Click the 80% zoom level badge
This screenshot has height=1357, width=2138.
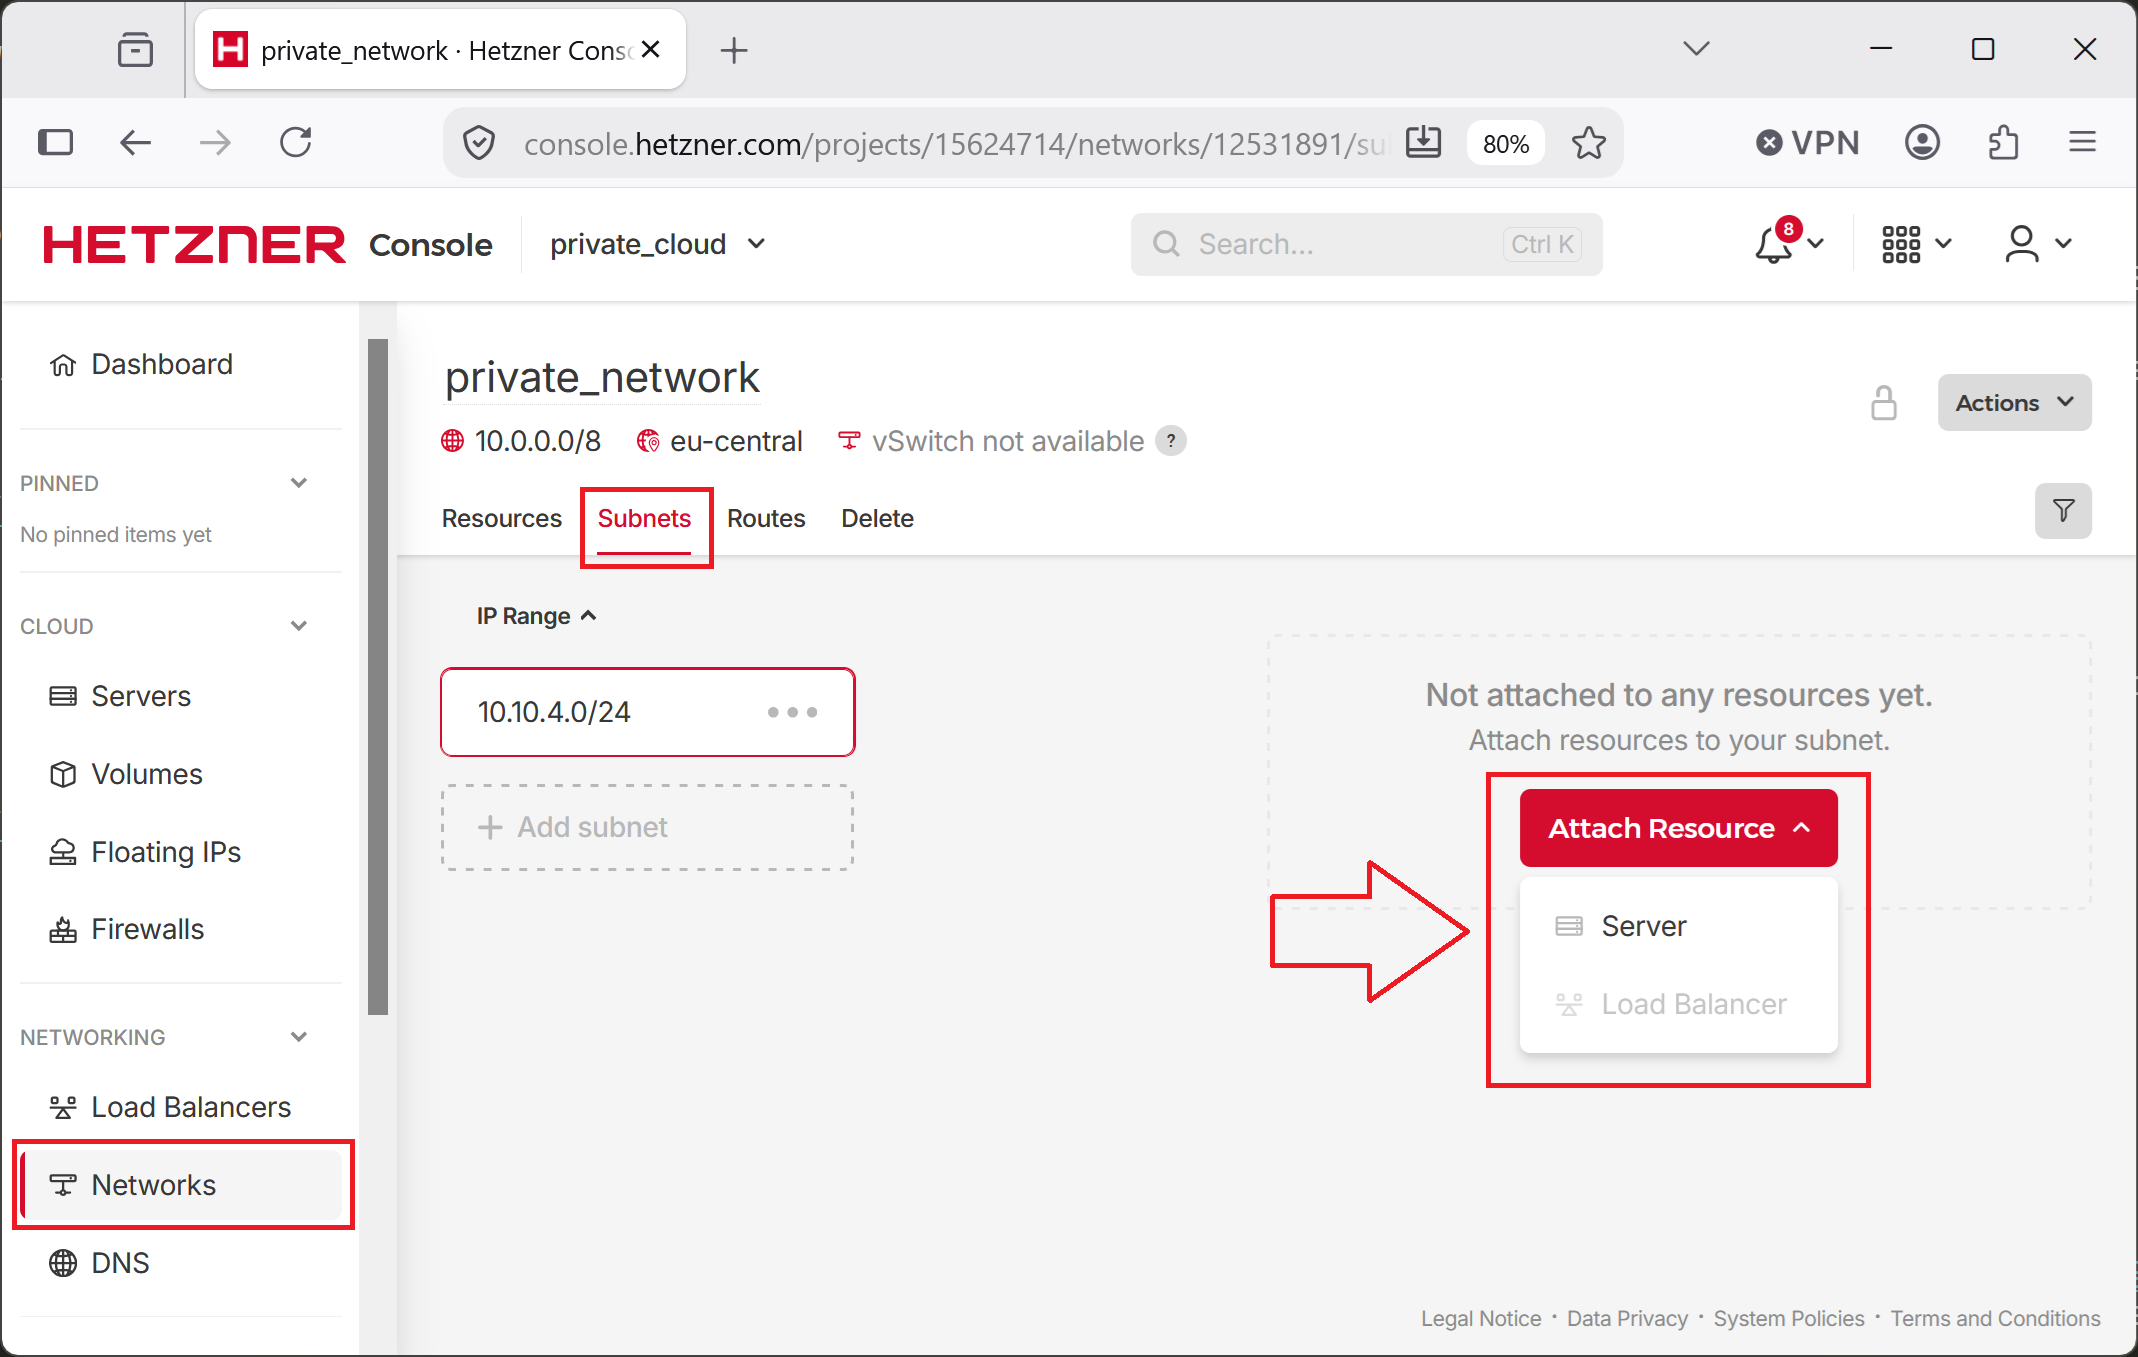(x=1506, y=144)
